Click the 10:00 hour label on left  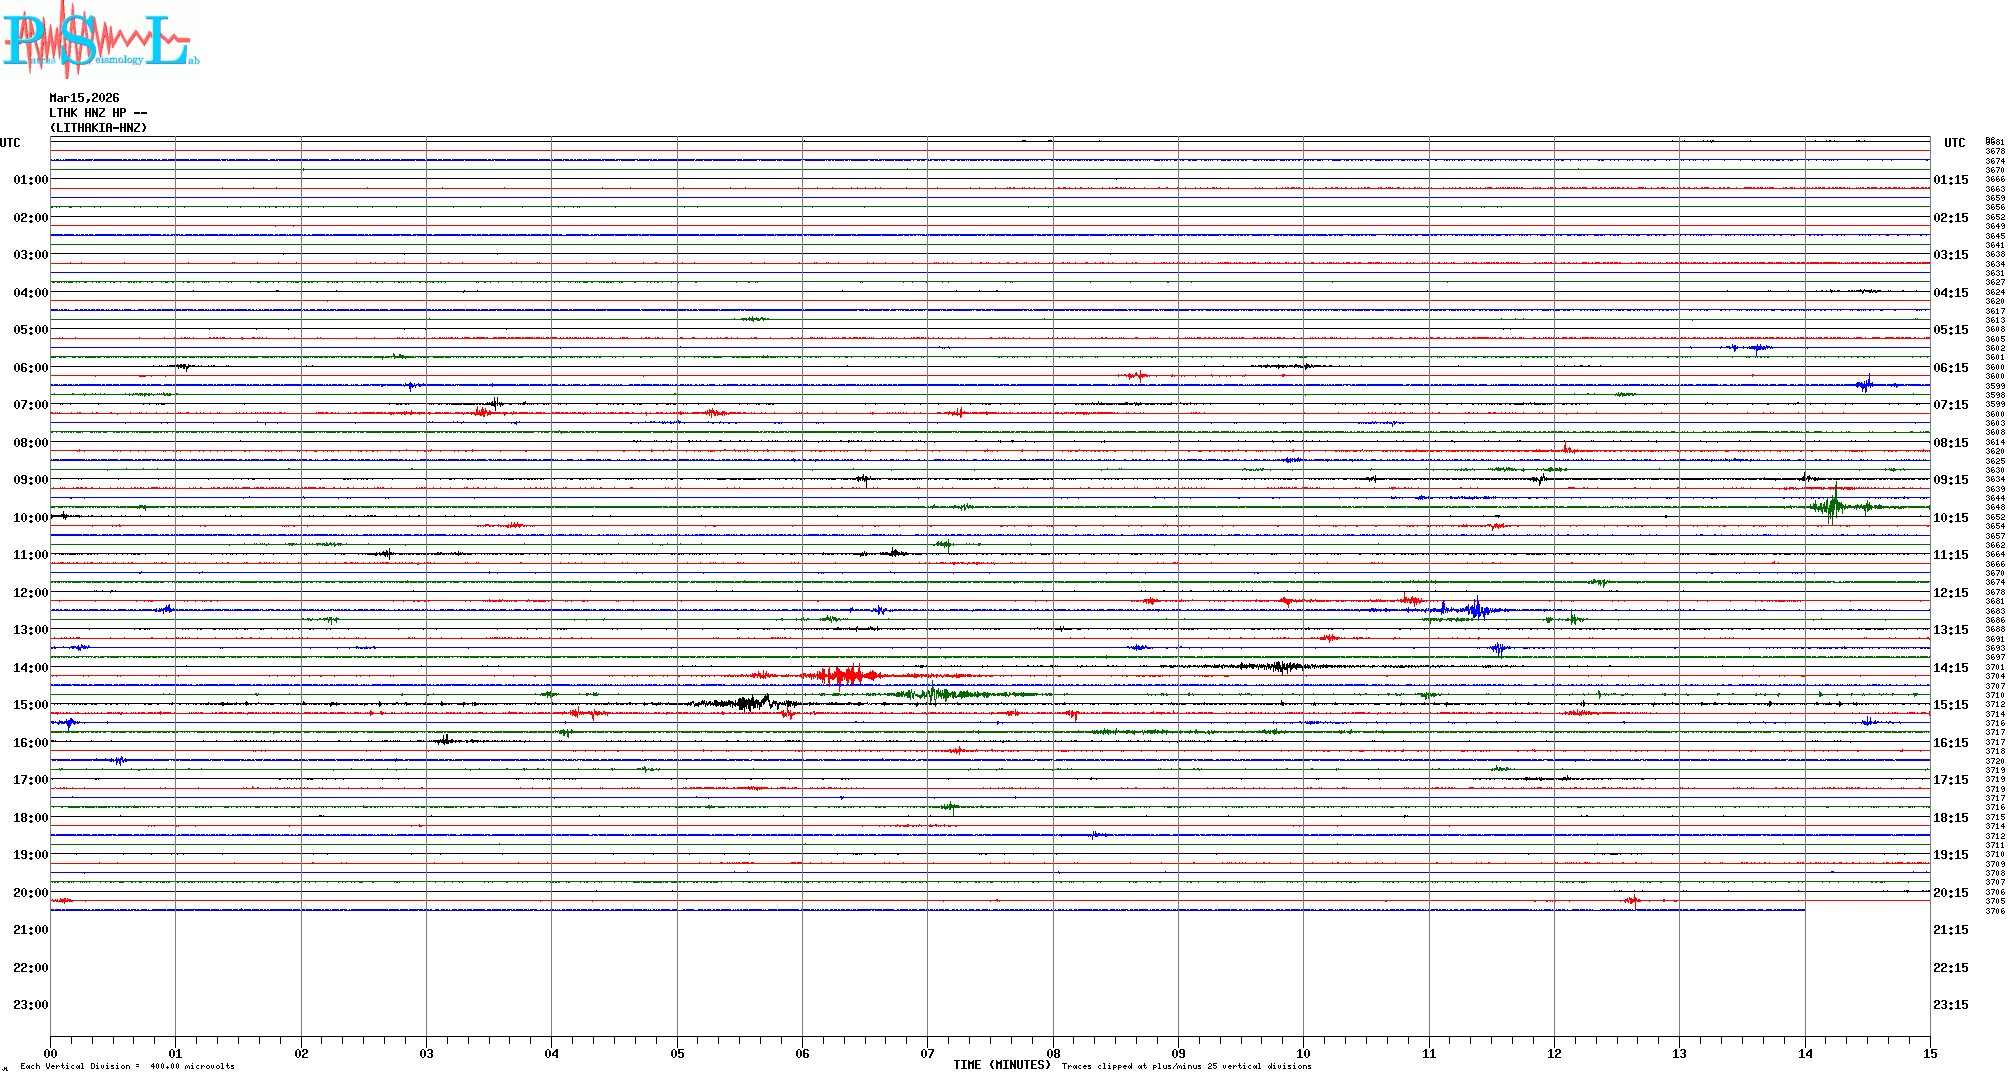(30, 518)
